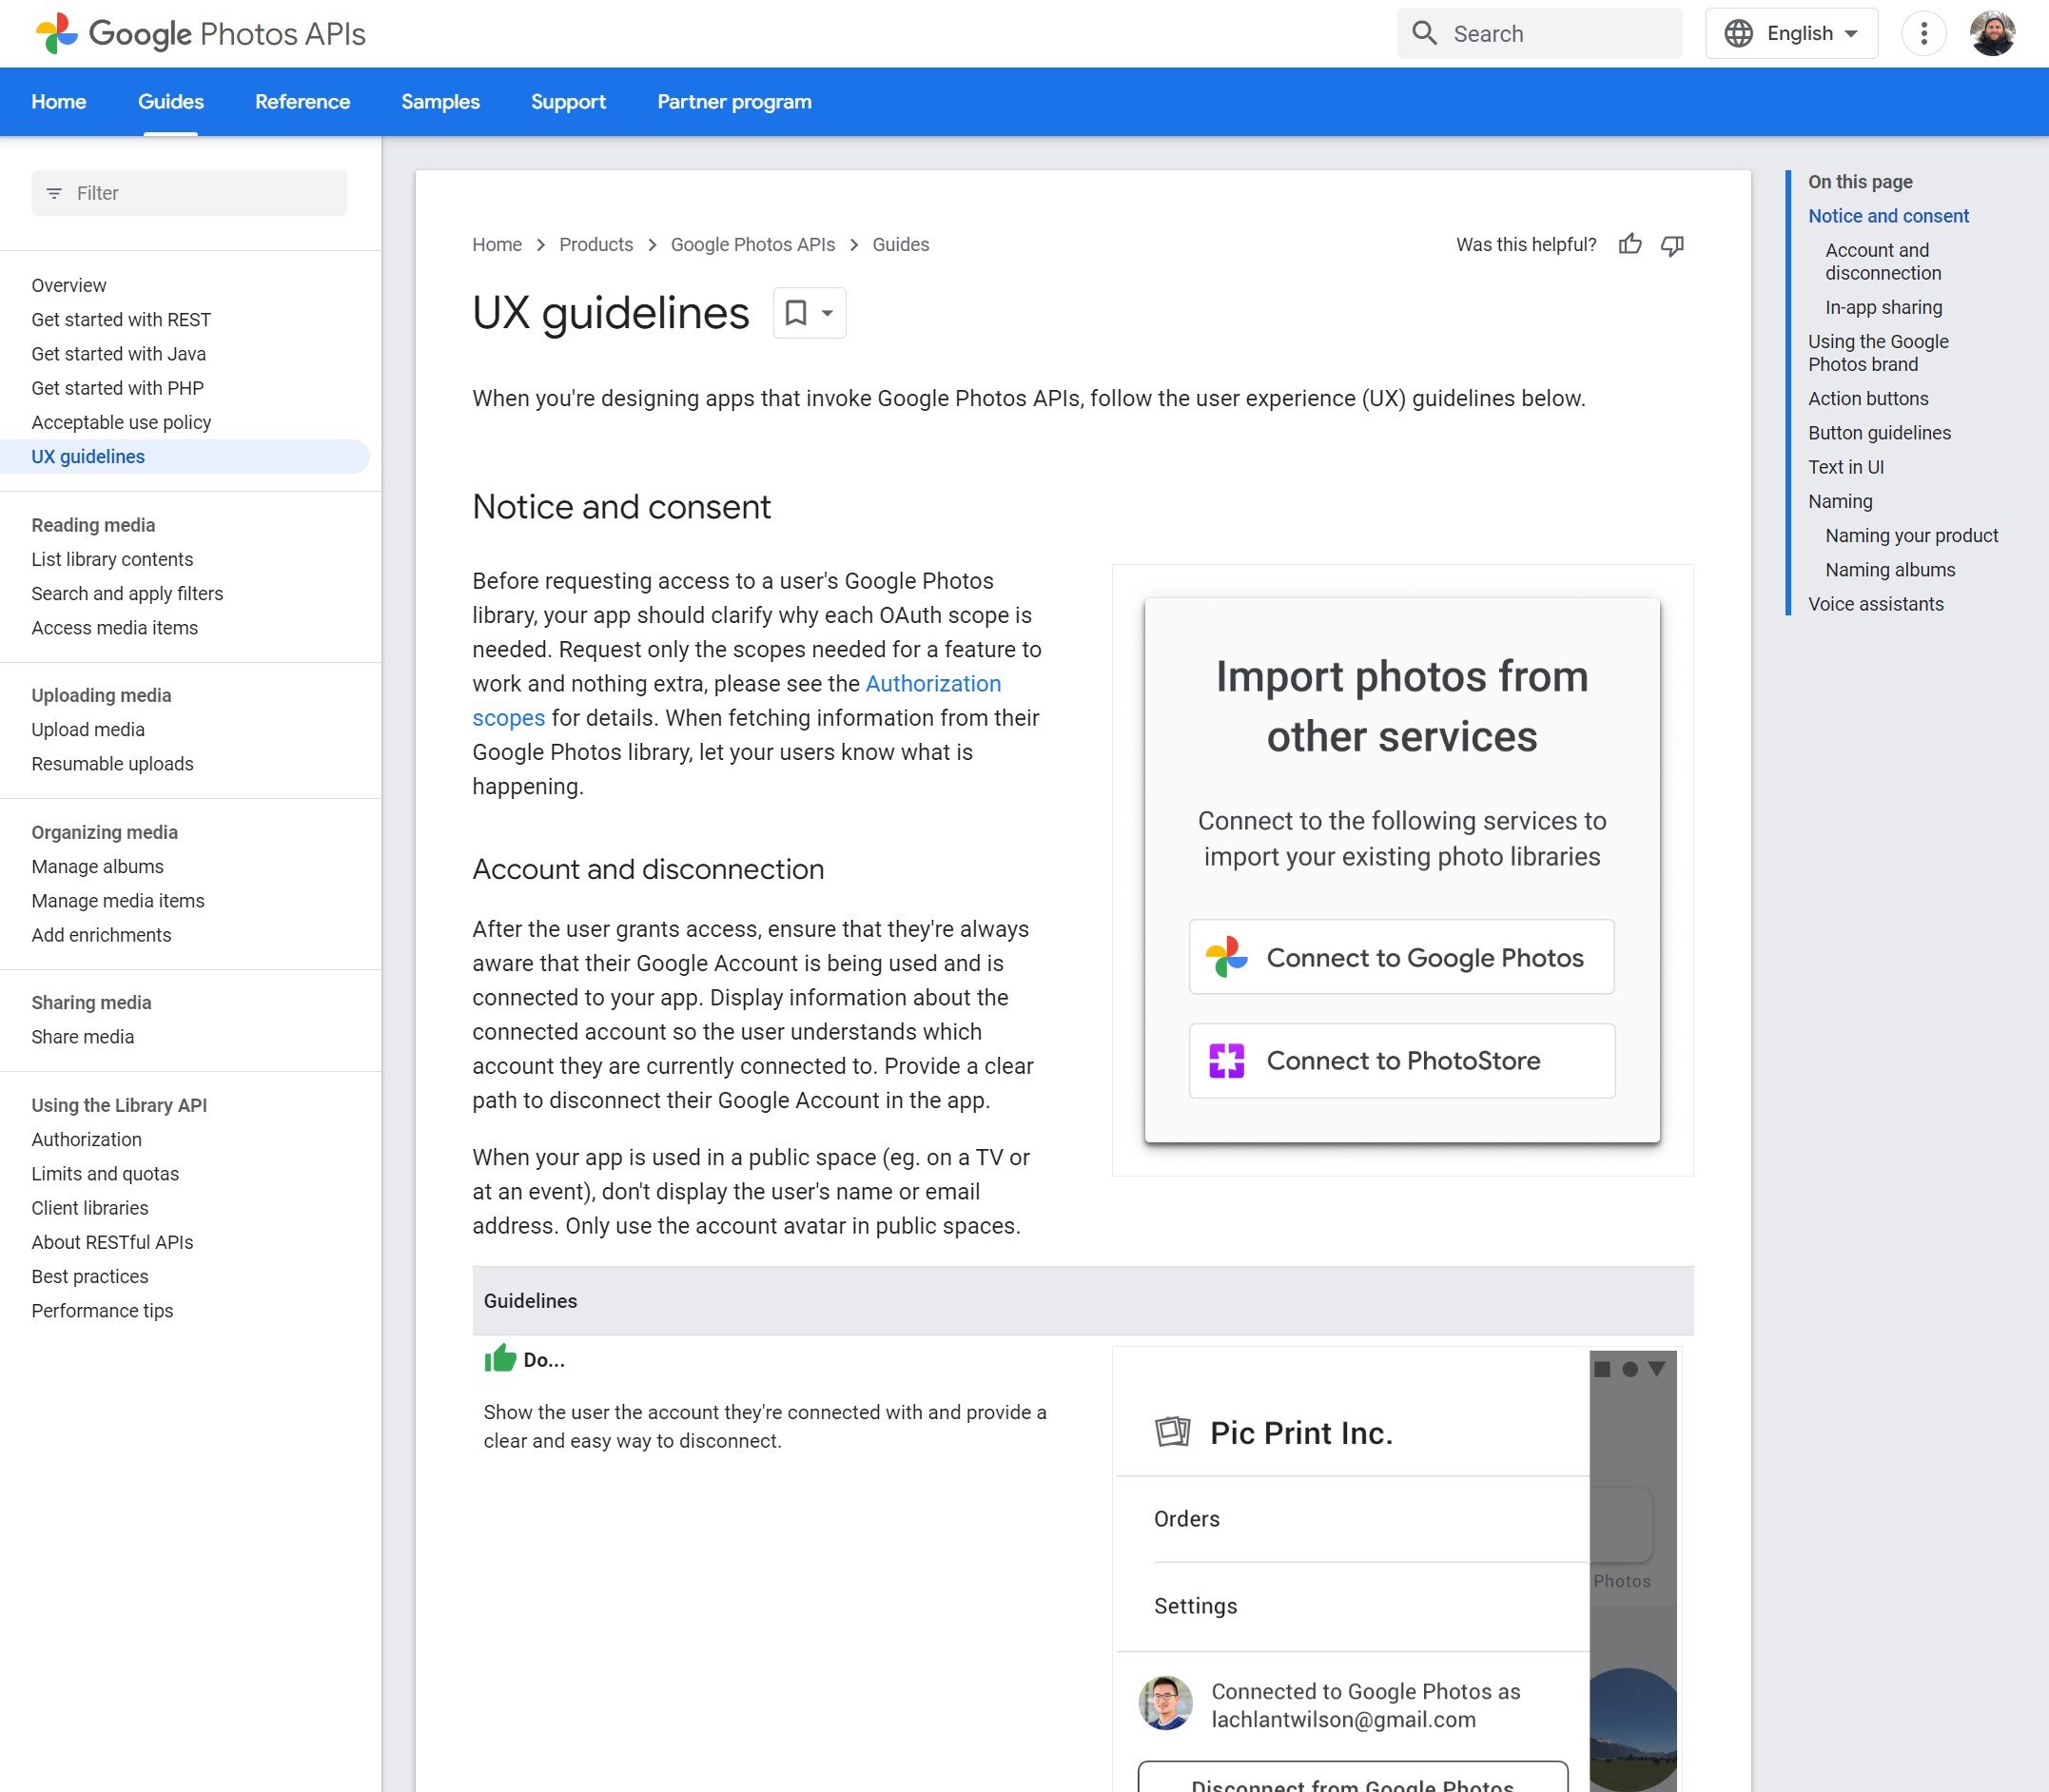Open Share media page

click(82, 1036)
